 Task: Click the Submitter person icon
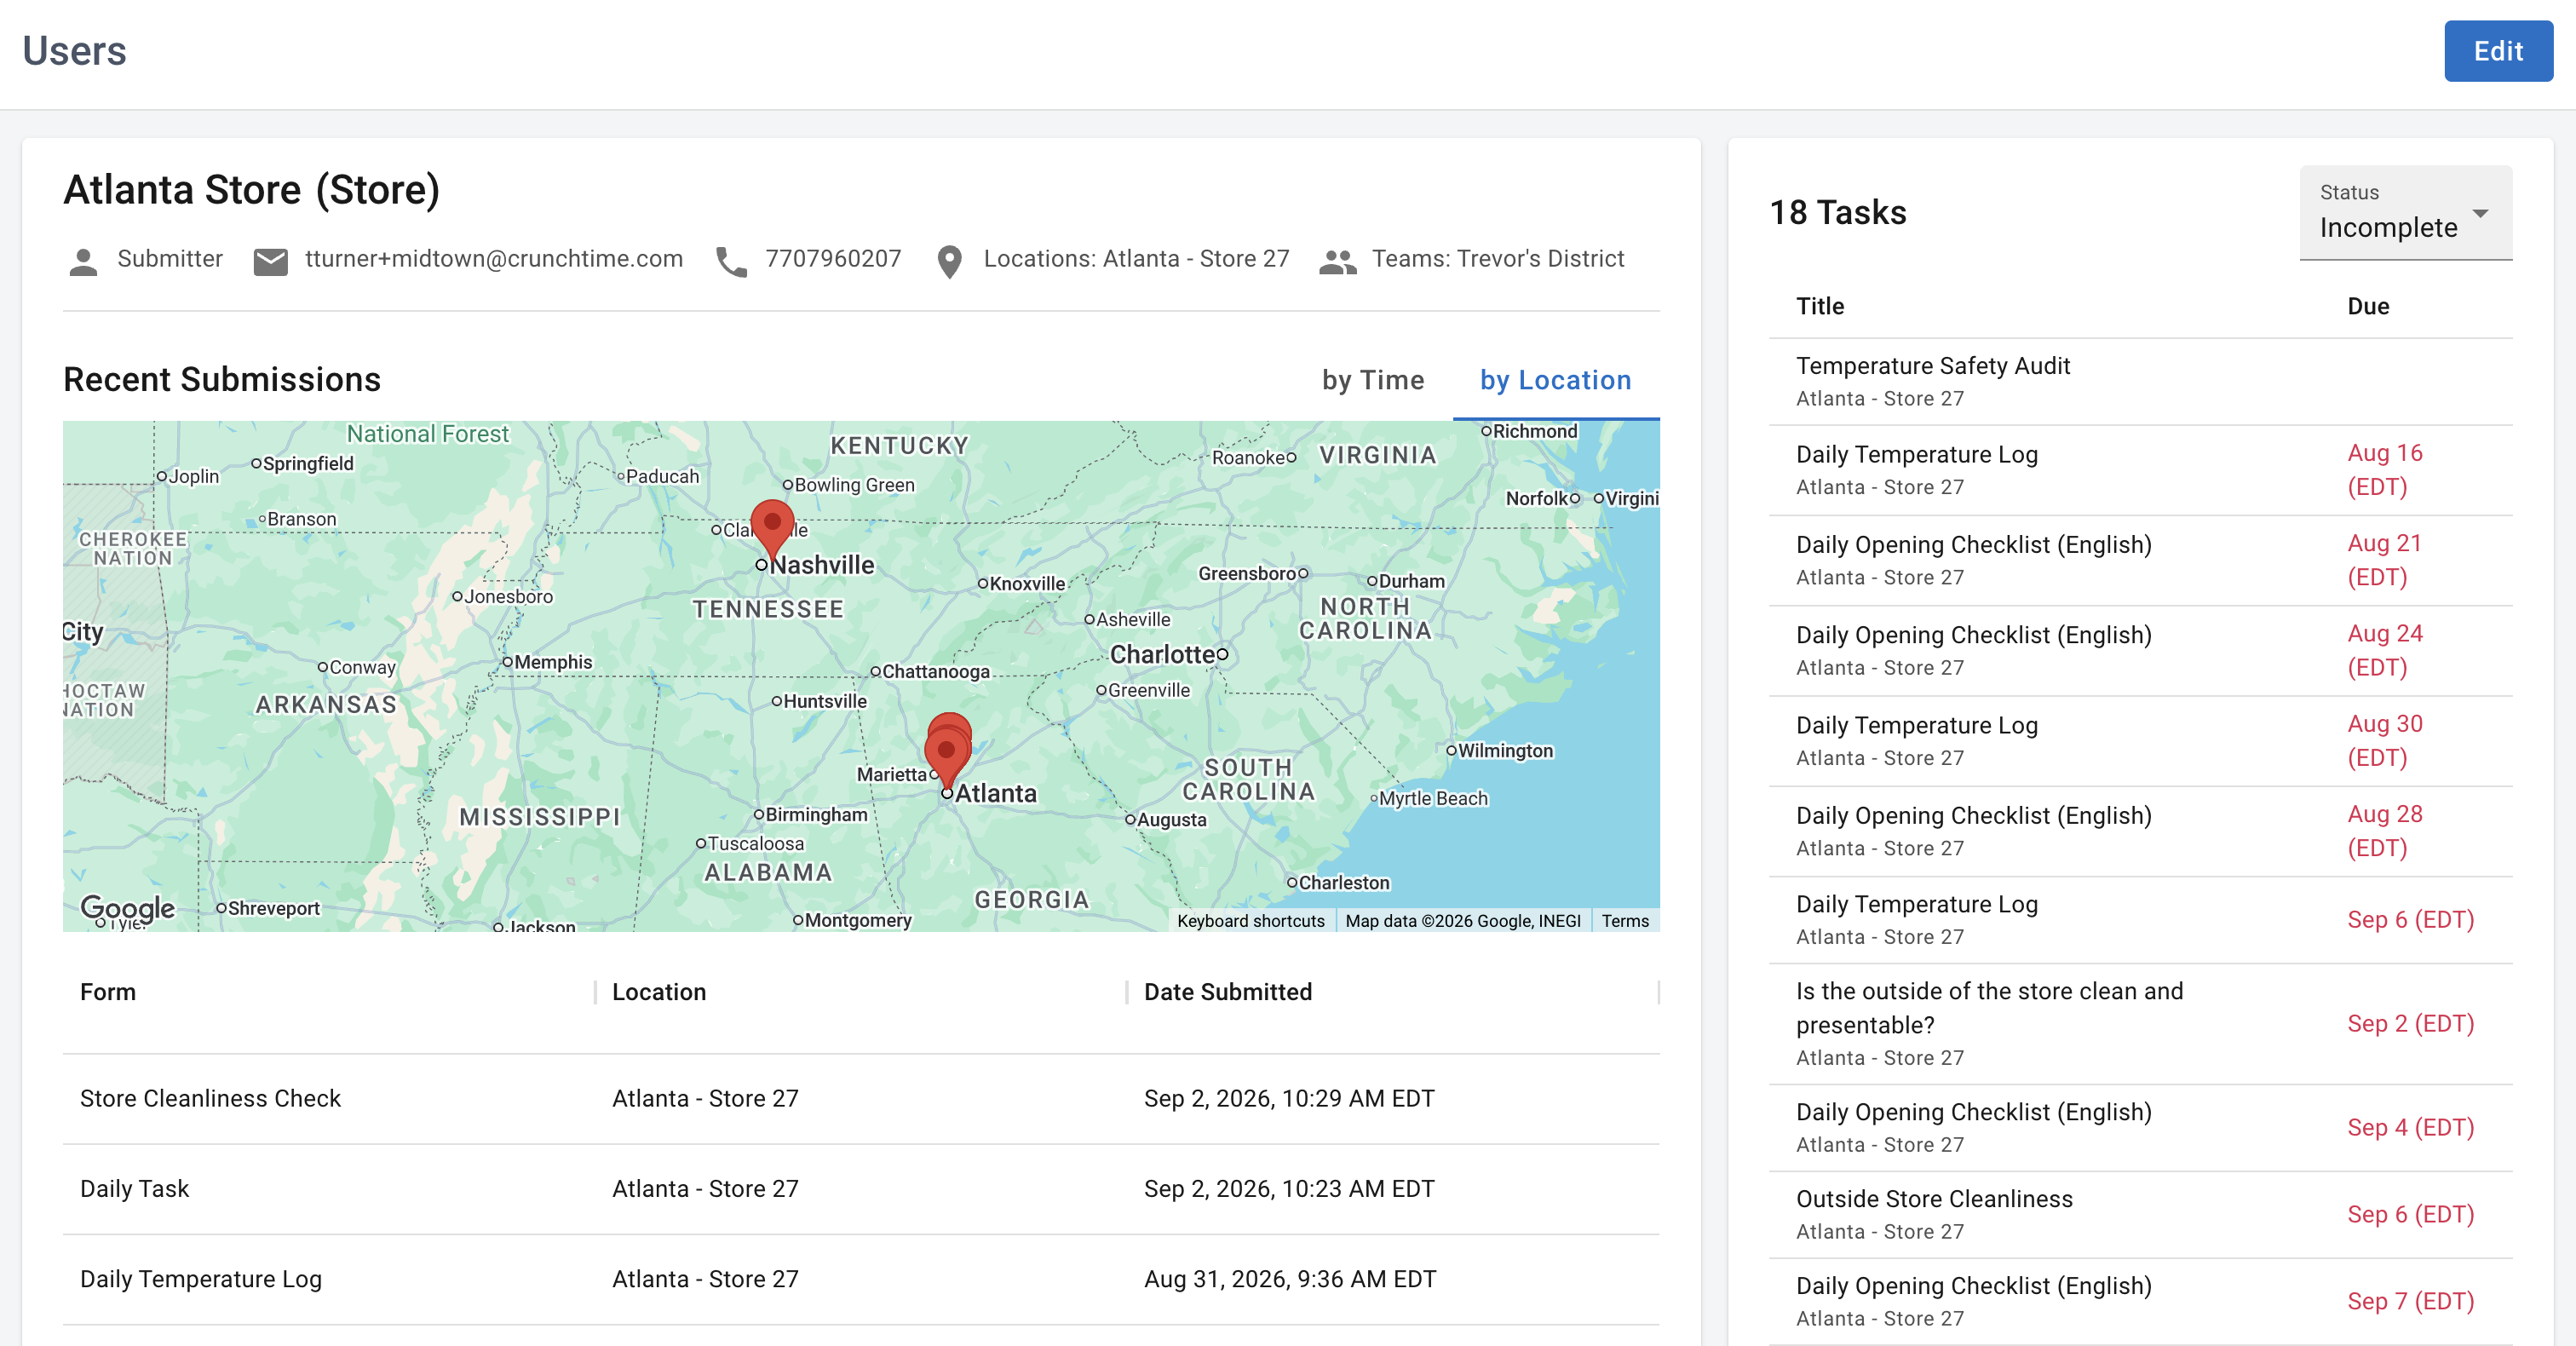(x=83, y=261)
